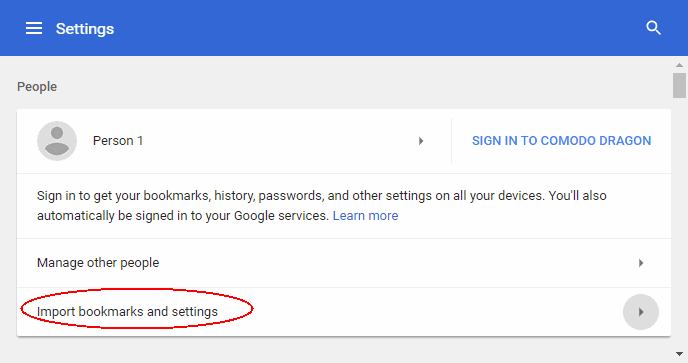Click the highlighted Import bookmarks arrow

click(641, 312)
